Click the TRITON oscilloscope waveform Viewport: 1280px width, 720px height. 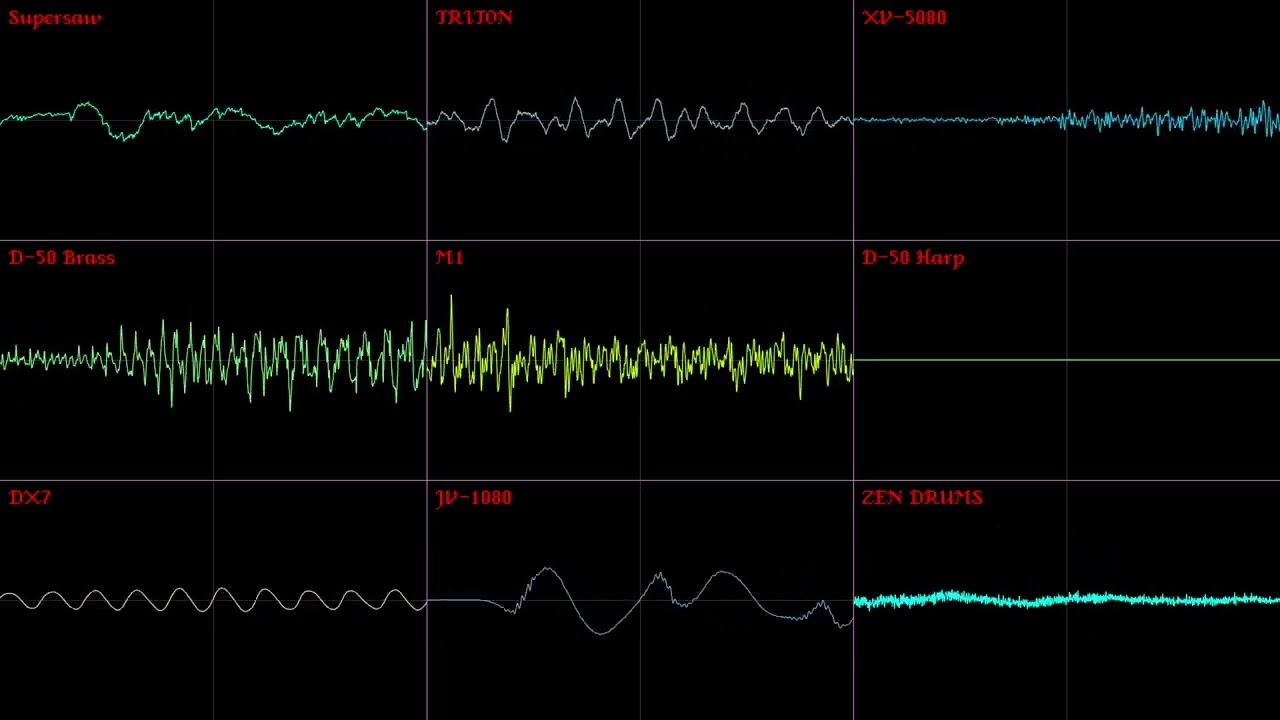(x=640, y=119)
